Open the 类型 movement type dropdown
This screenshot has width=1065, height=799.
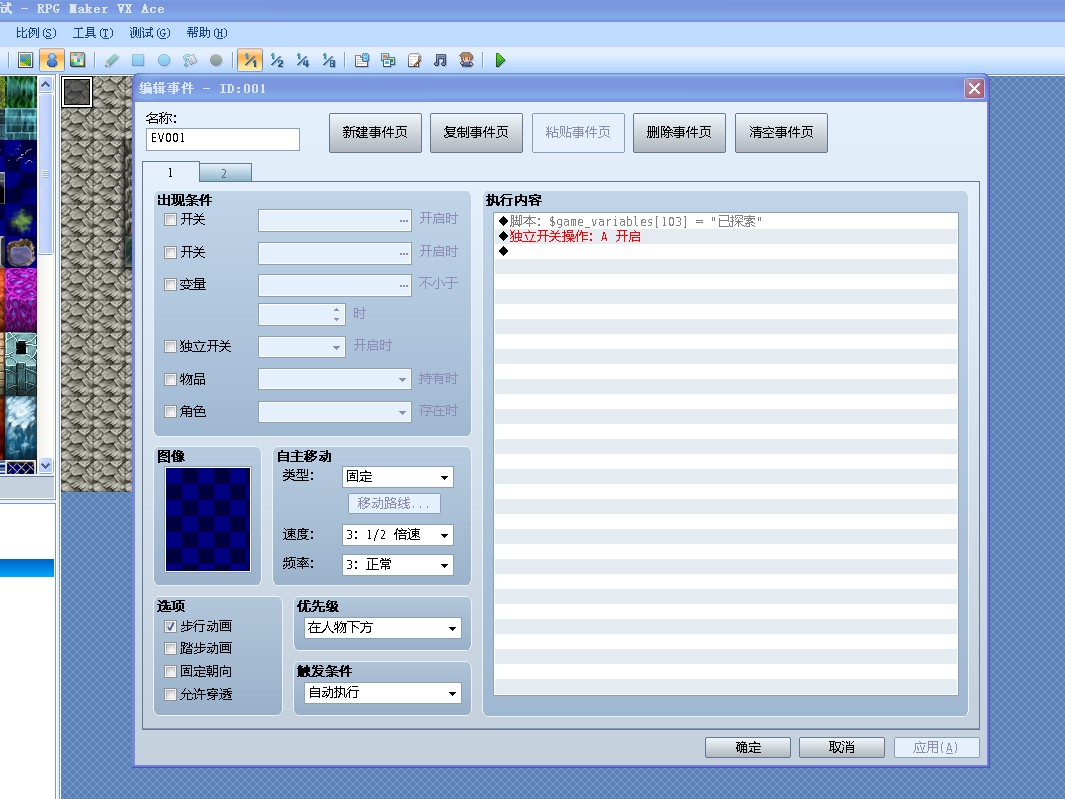pos(397,477)
